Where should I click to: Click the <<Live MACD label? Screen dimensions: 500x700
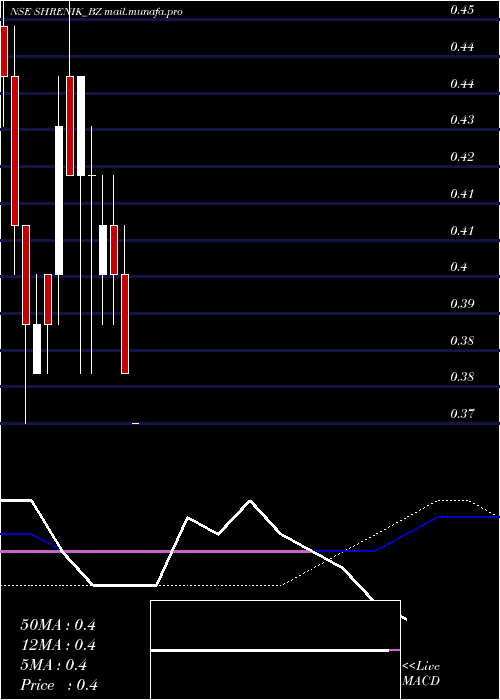421,673
